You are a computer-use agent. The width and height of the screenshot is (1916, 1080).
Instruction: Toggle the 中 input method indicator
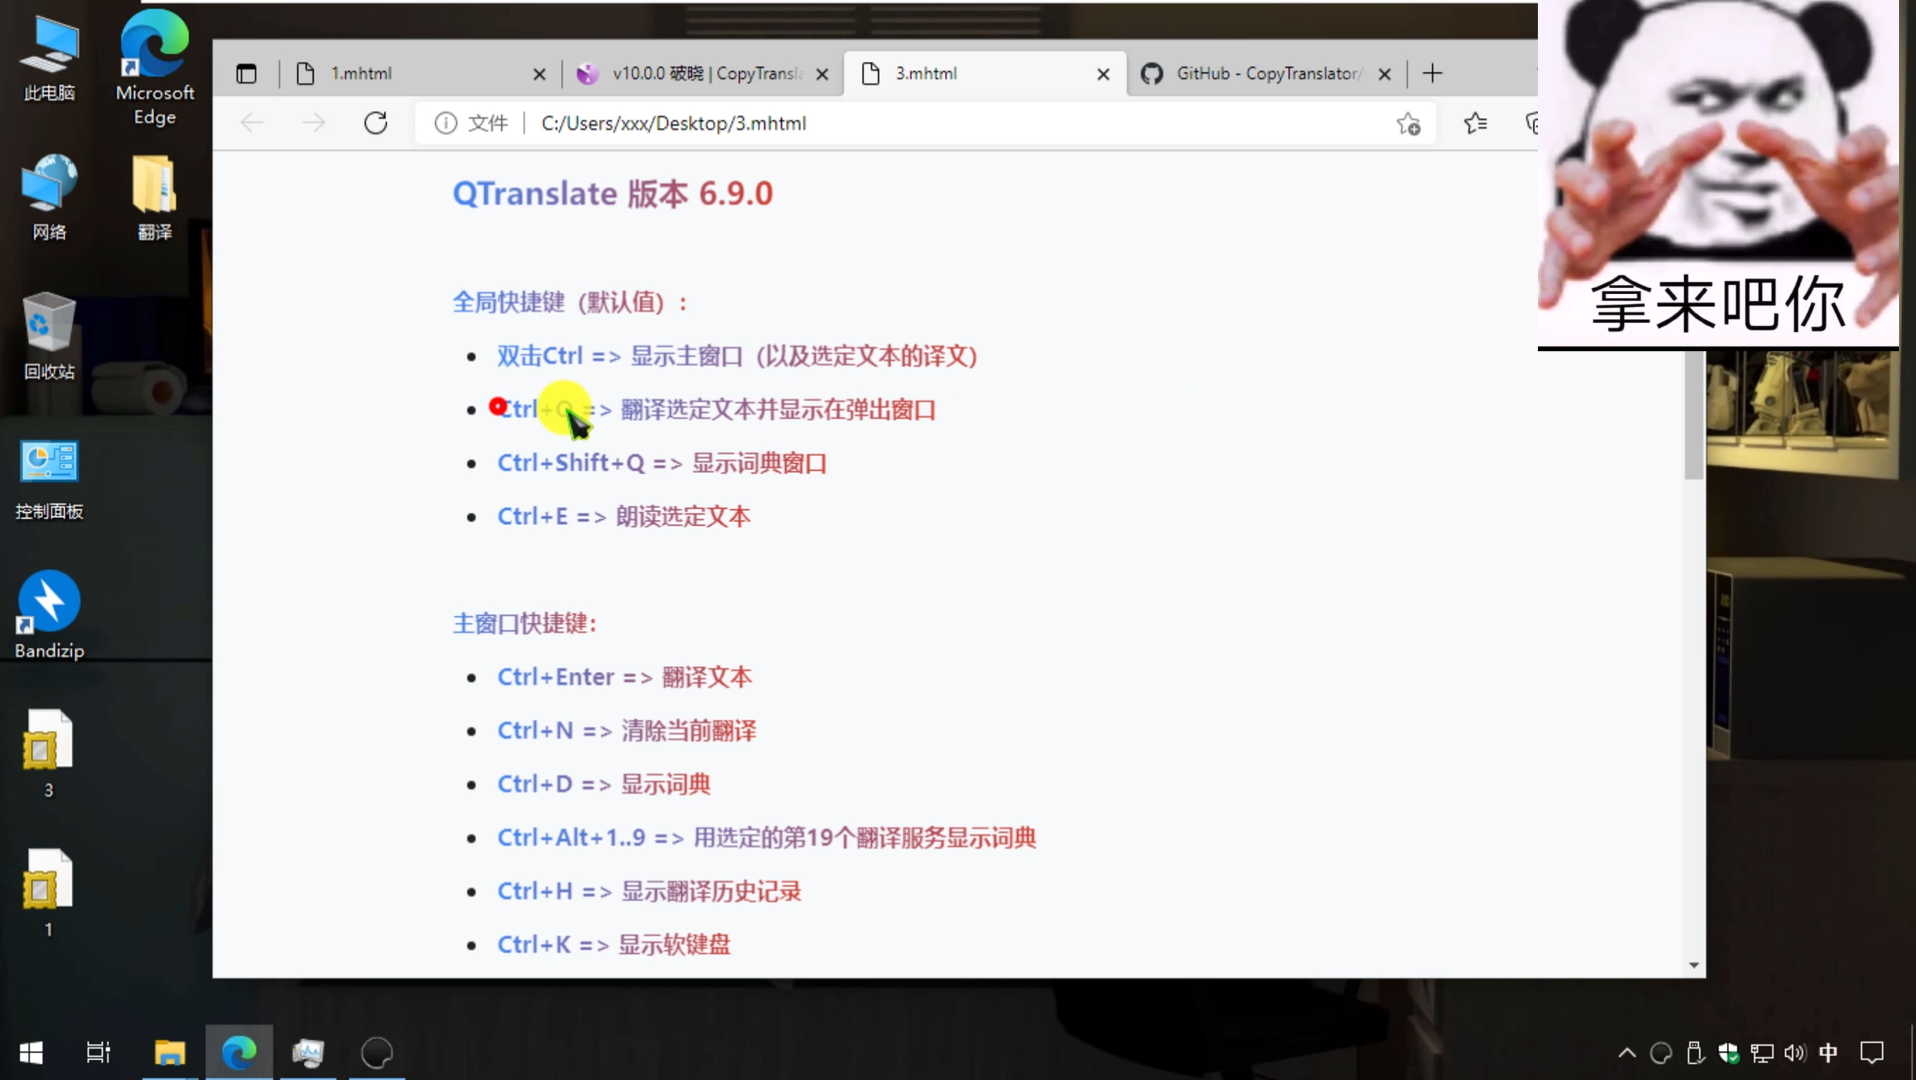[1829, 1052]
